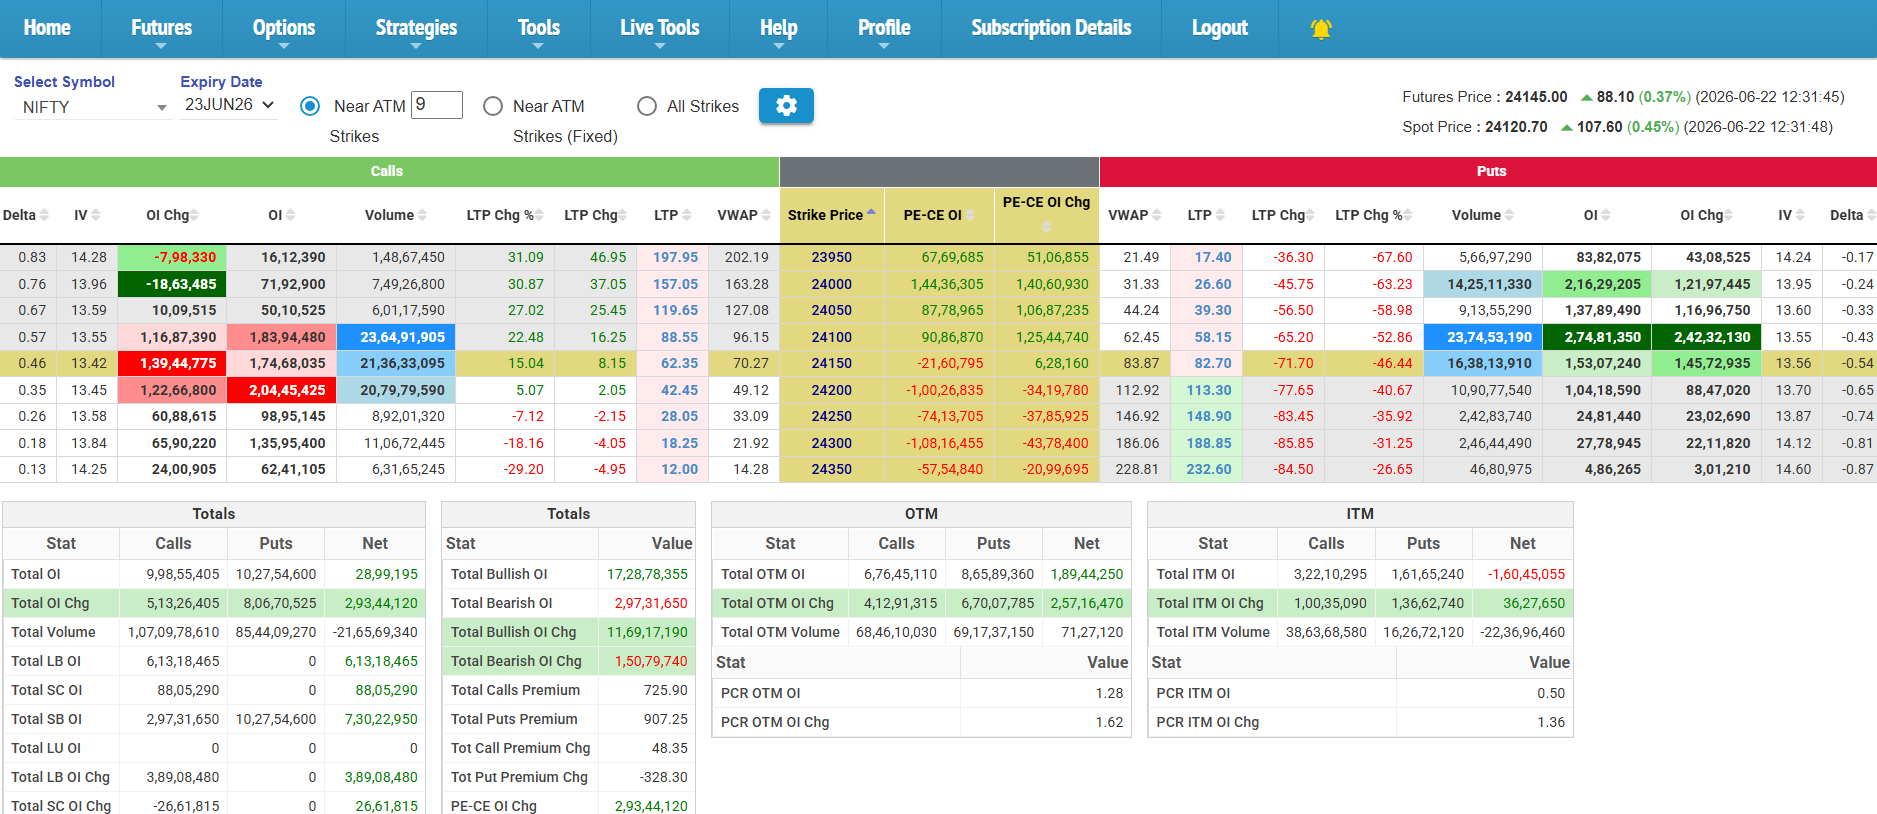Click Total Puts Premium value 907.25
The width and height of the screenshot is (1877, 814).
665,719
